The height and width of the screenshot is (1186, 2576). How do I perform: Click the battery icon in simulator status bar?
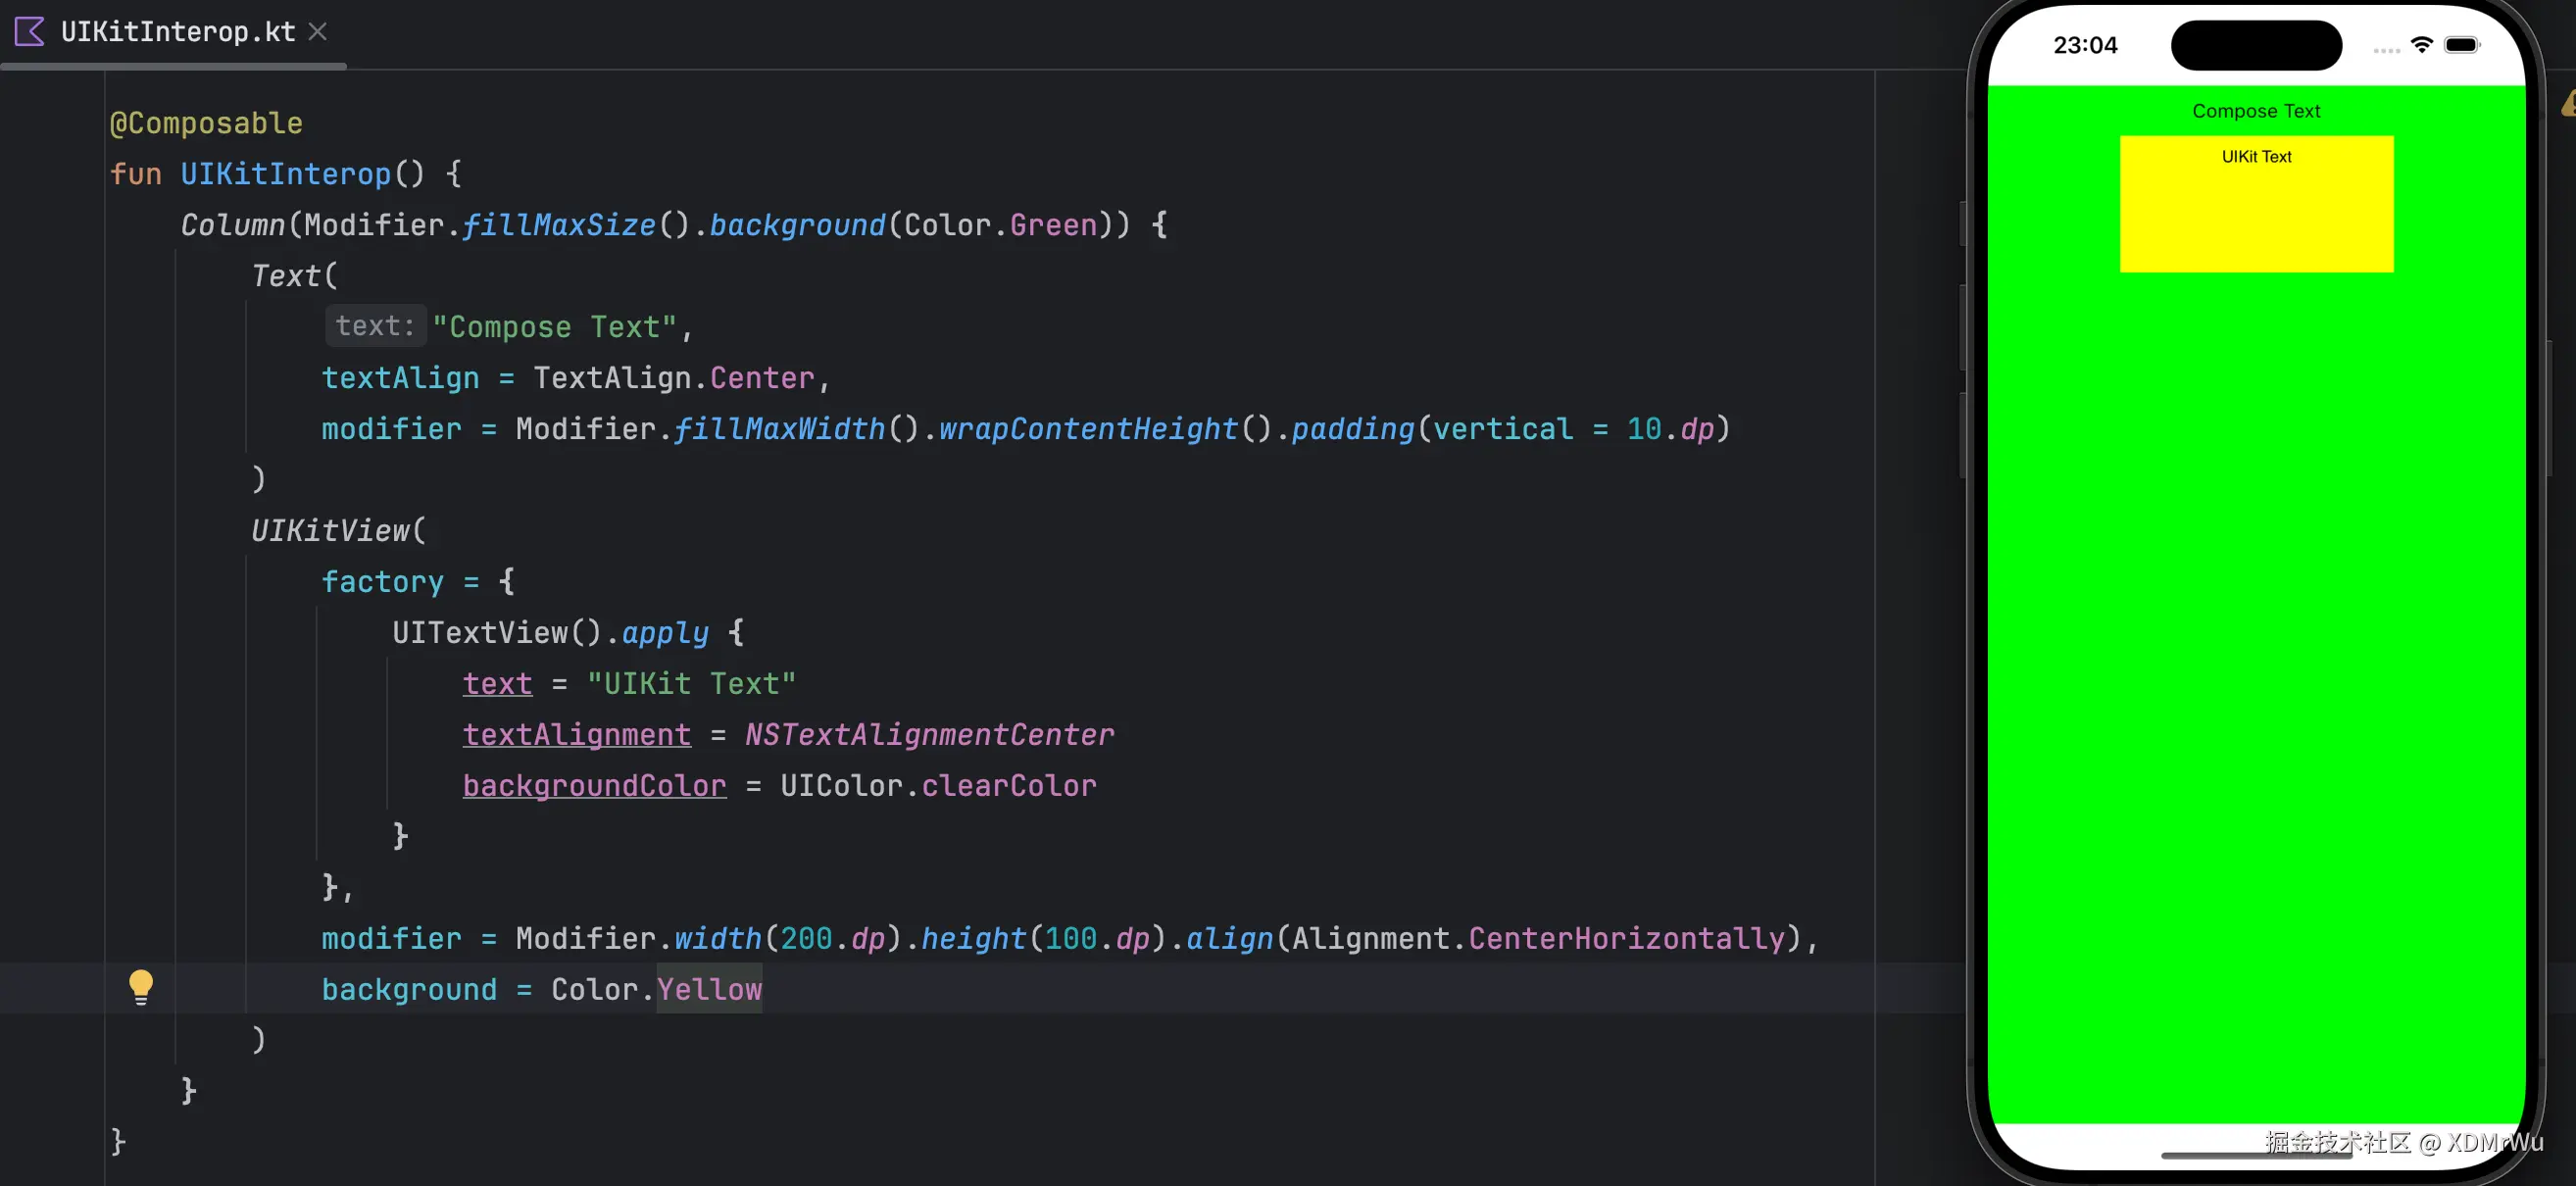pyautogui.click(x=2461, y=45)
